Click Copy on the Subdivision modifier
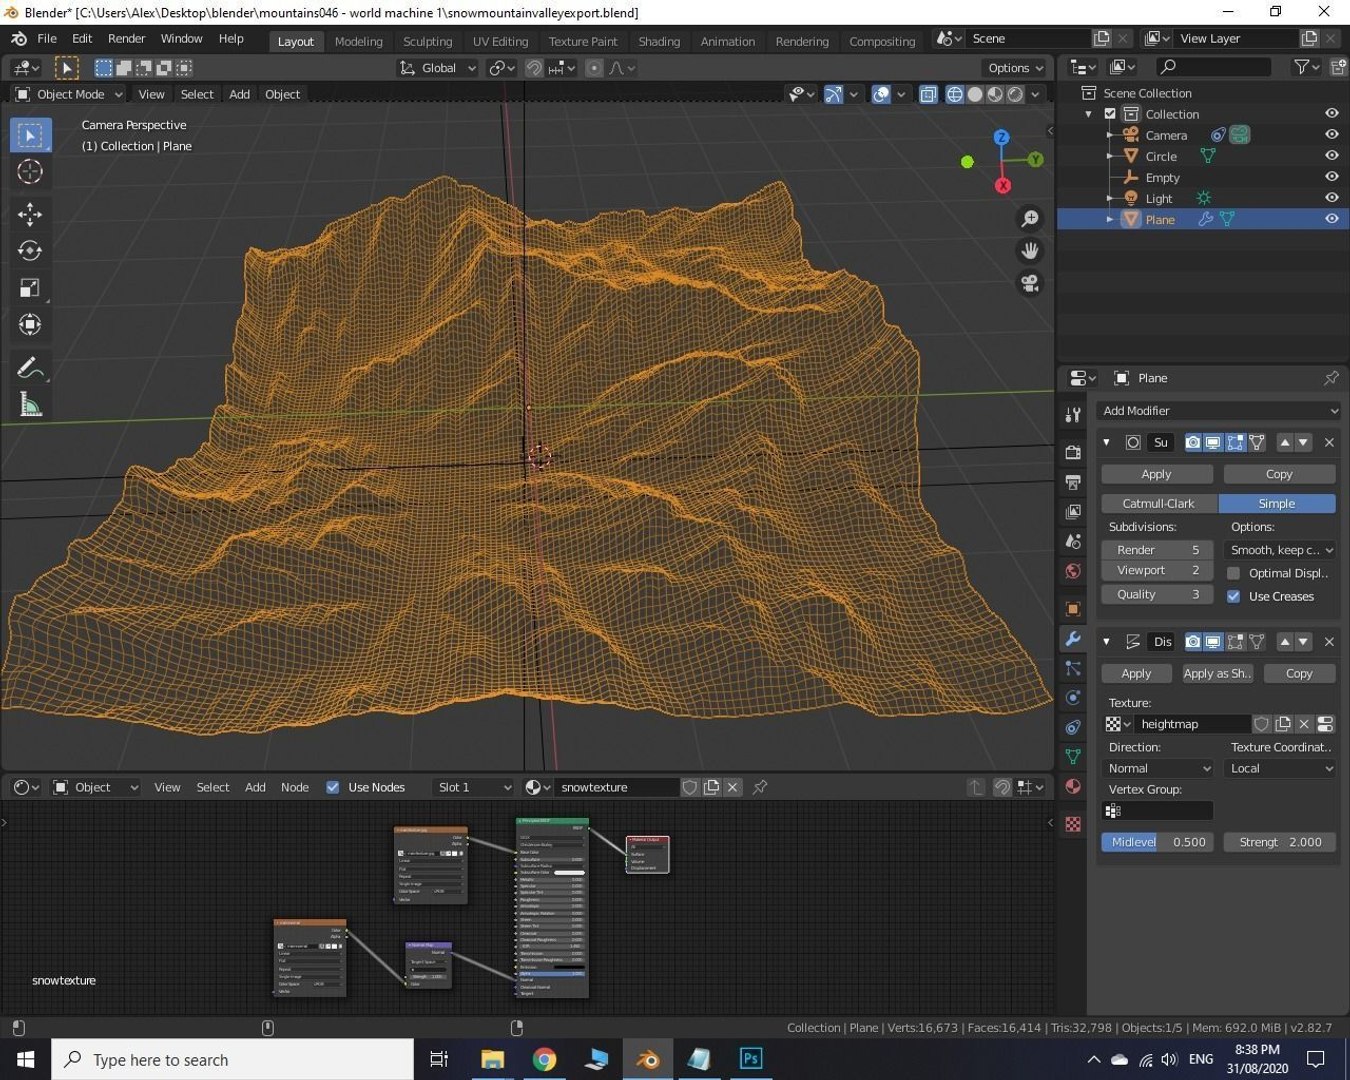Viewport: 1350px width, 1080px height. pos(1279,474)
